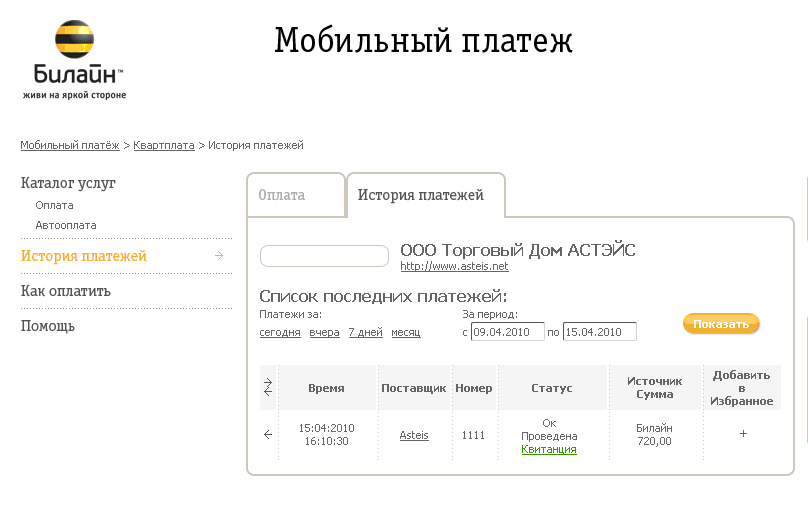Open Автооплата in sidebar
Viewport: 808px width, 511px height.
click(x=66, y=225)
